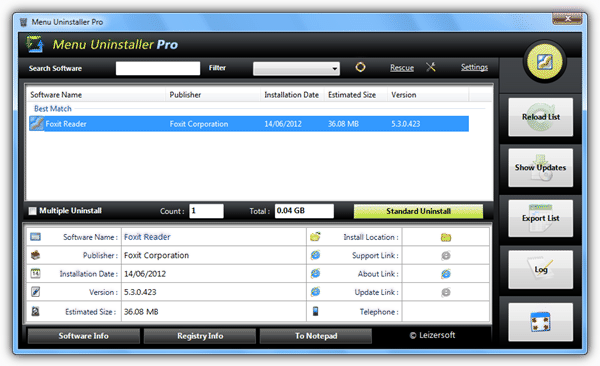
Task: Click the To Notepad button
Action: [x=316, y=336]
